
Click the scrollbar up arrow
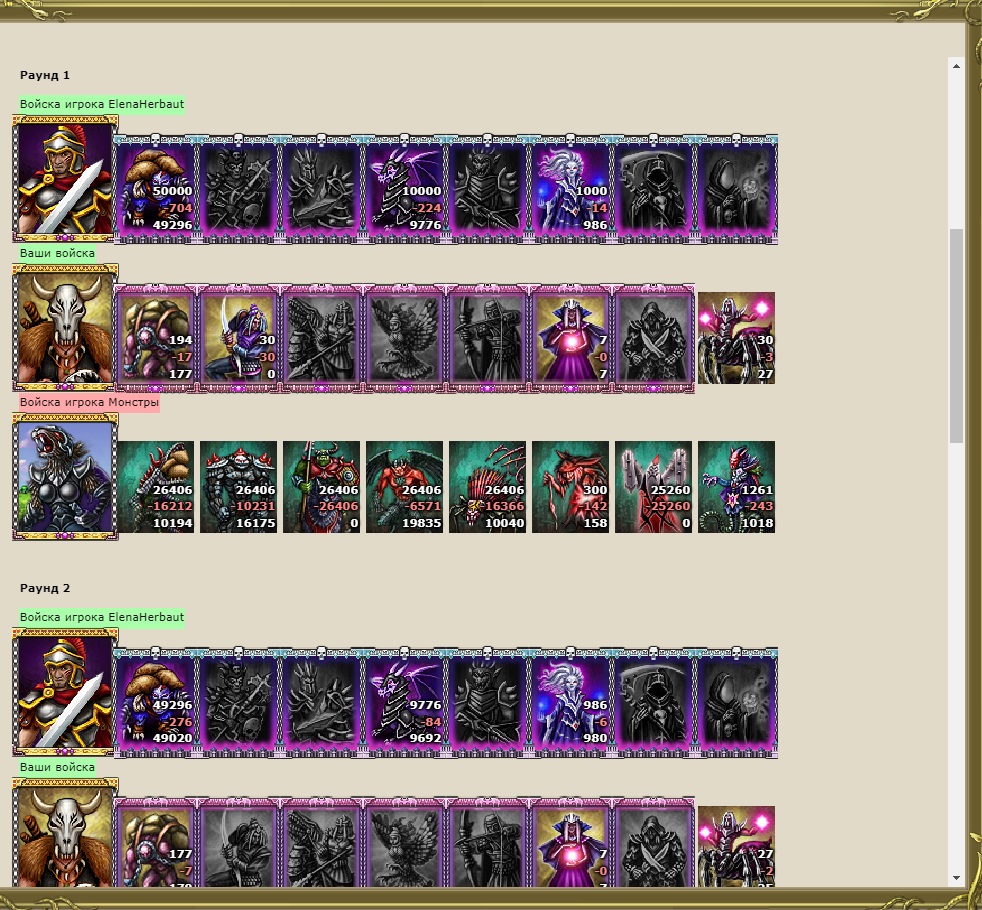[956, 66]
